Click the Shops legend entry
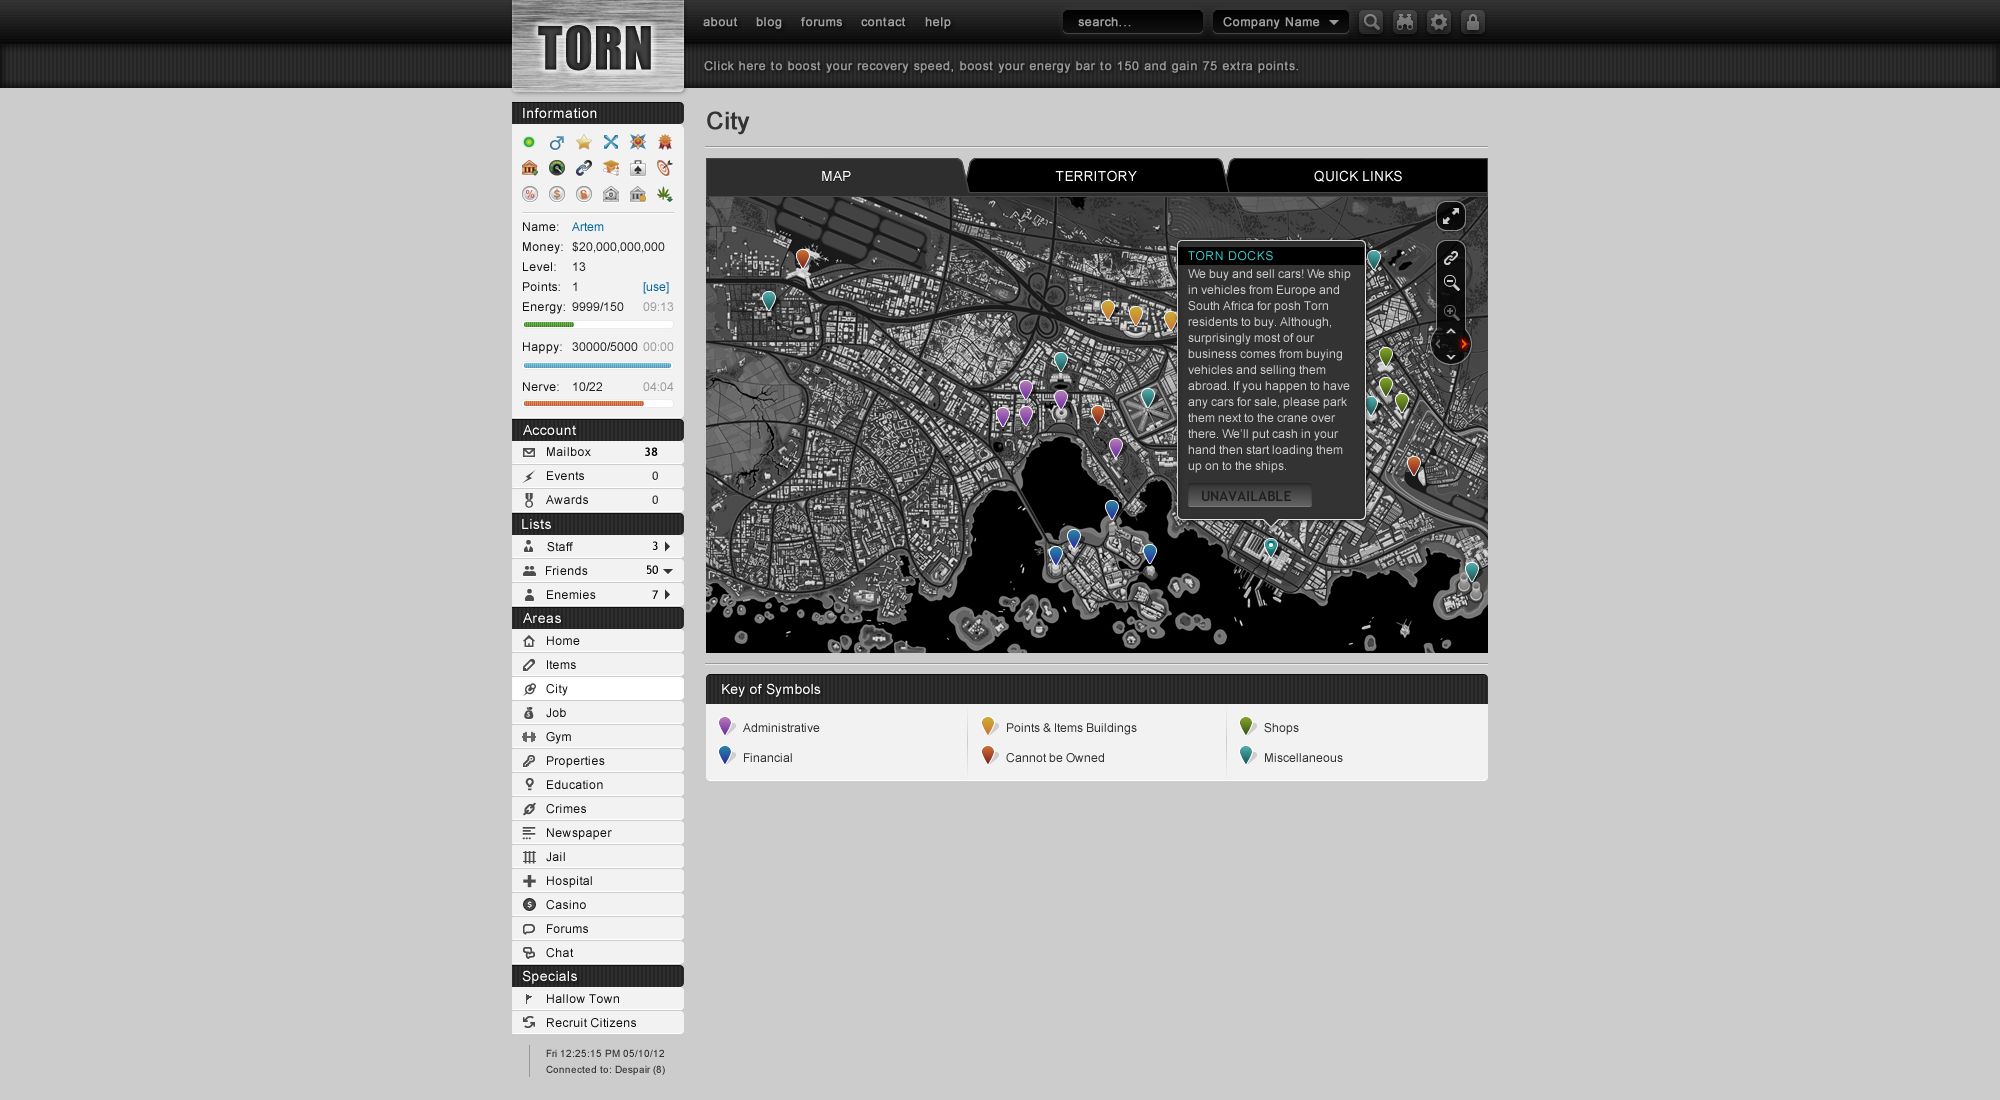This screenshot has height=1100, width=2000. click(x=1269, y=727)
